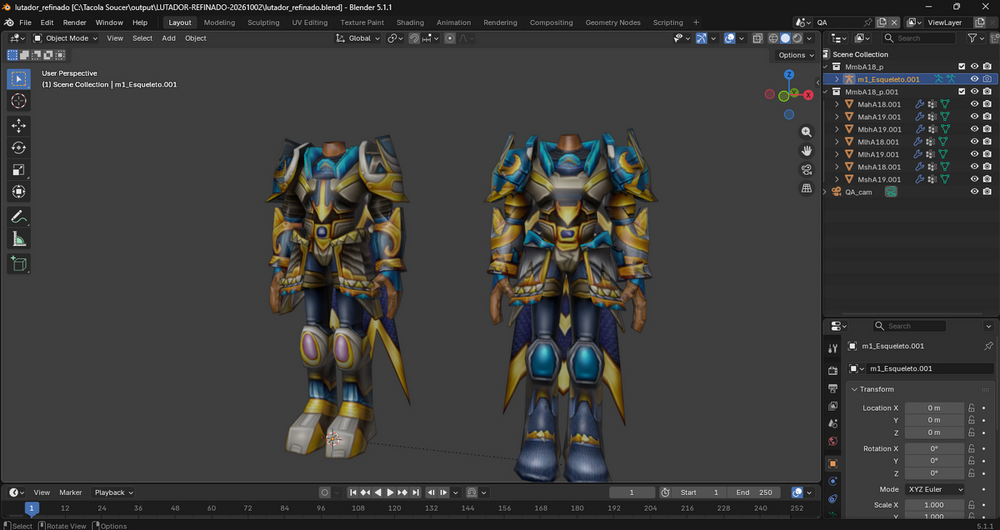Expand the MahA19.001 tree row
Viewport: 1000px width, 530px height.
(x=837, y=117)
